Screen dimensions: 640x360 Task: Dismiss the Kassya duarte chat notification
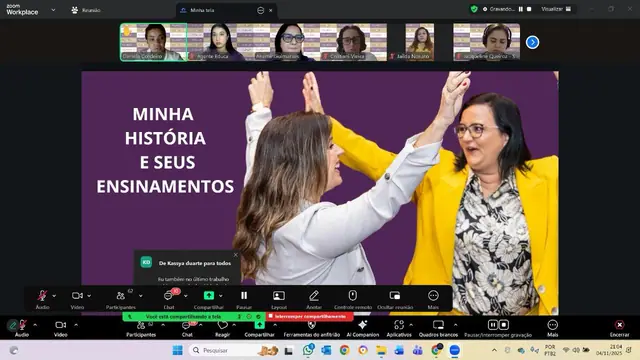pyautogui.click(x=236, y=255)
